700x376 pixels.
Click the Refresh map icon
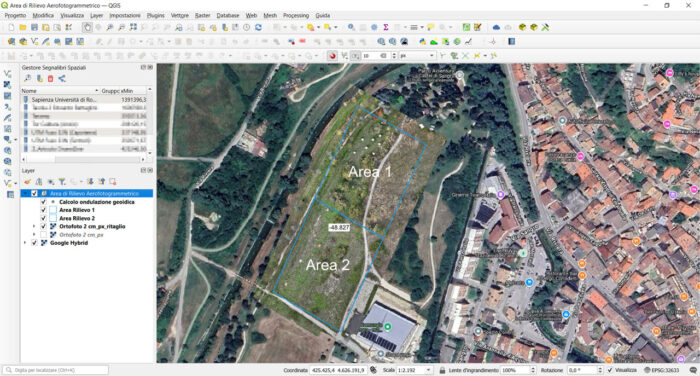click(258, 27)
